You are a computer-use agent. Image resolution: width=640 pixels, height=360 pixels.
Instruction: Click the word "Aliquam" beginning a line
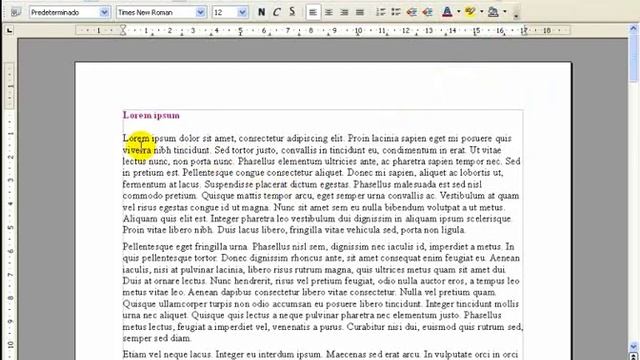tap(140, 219)
